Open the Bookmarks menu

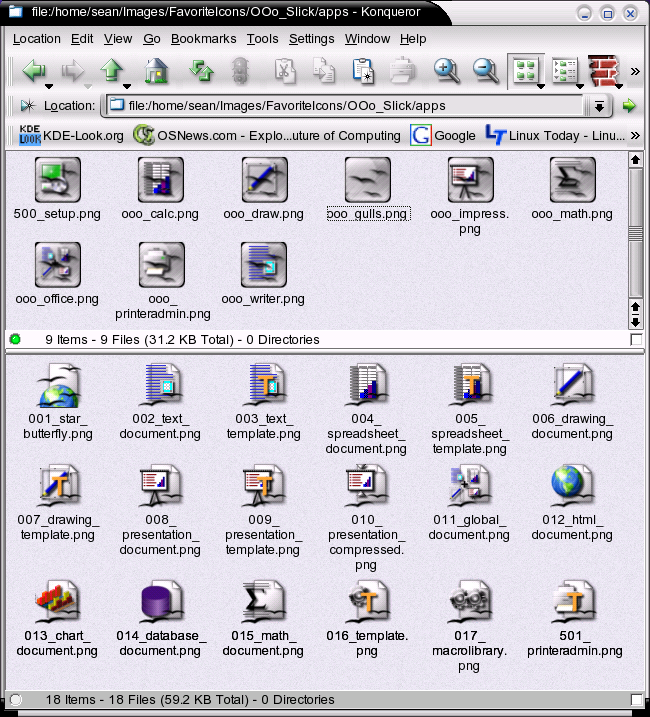(x=204, y=39)
